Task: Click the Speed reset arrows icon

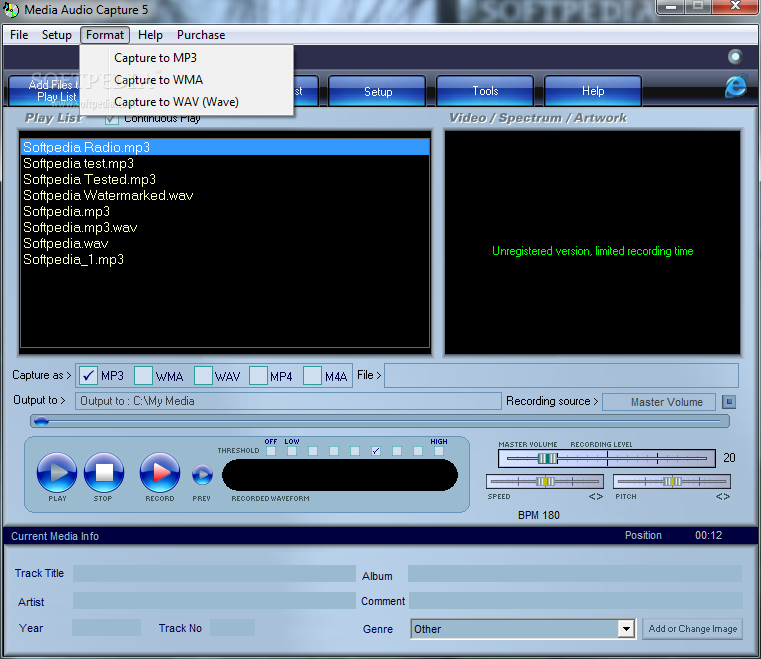Action: (596, 496)
